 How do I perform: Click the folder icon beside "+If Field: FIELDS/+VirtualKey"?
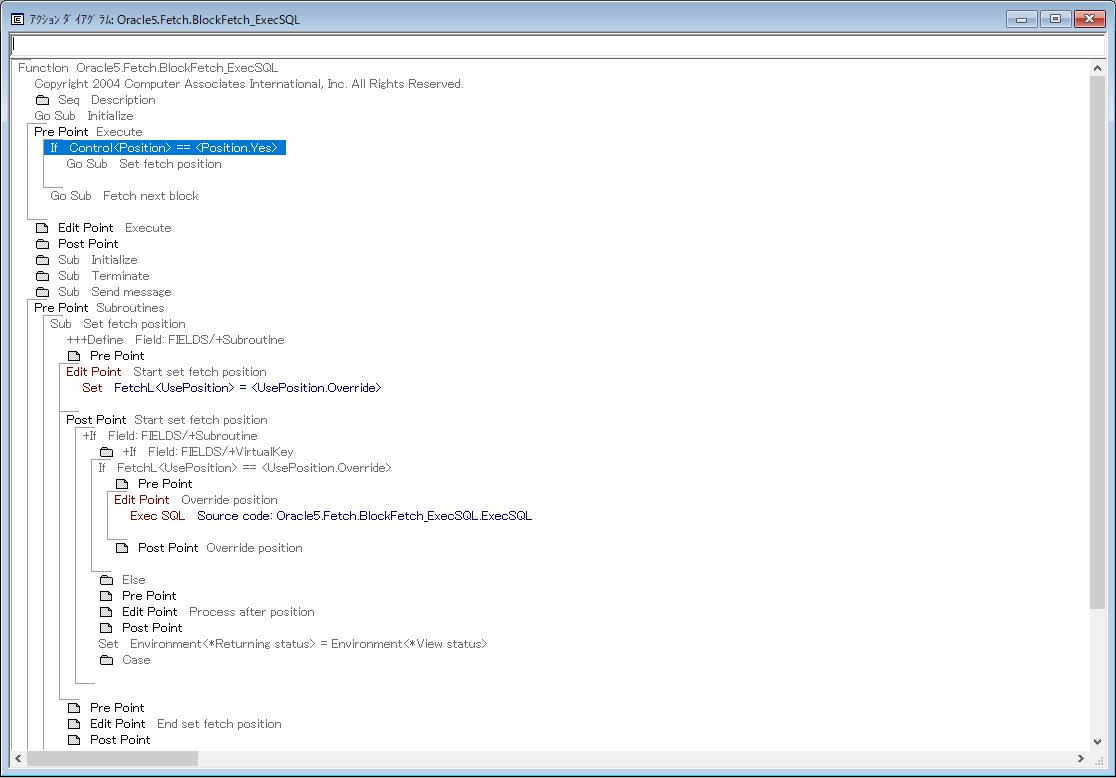[107, 451]
